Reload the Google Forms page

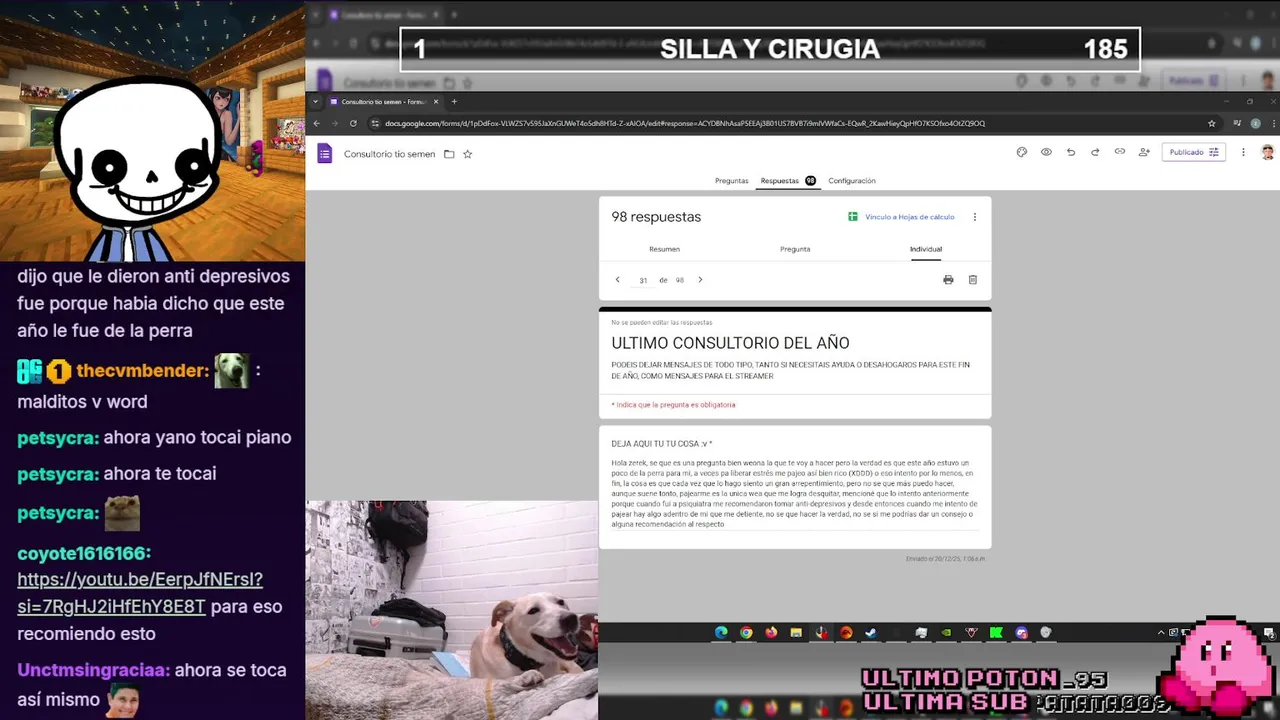[x=353, y=123]
